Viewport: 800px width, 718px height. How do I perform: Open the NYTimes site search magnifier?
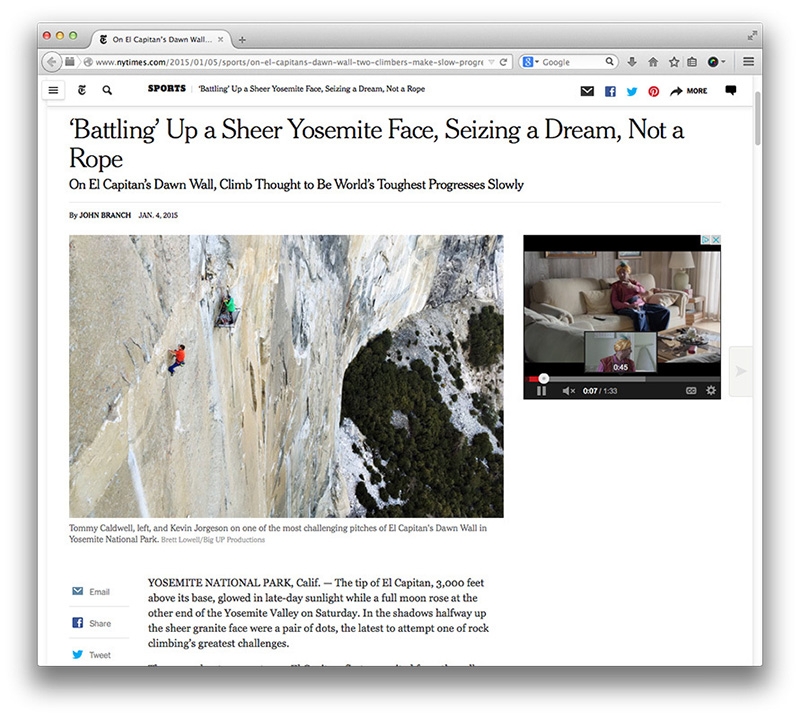click(107, 90)
